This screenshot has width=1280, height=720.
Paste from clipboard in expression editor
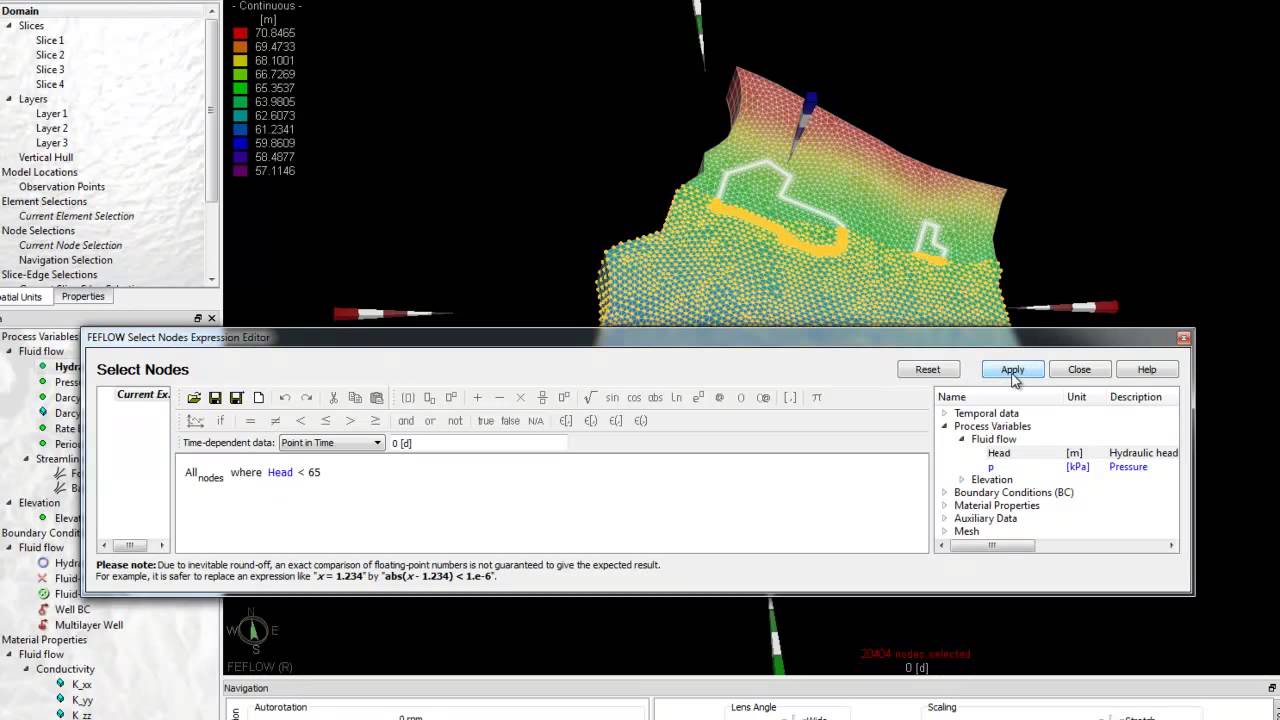coord(377,398)
